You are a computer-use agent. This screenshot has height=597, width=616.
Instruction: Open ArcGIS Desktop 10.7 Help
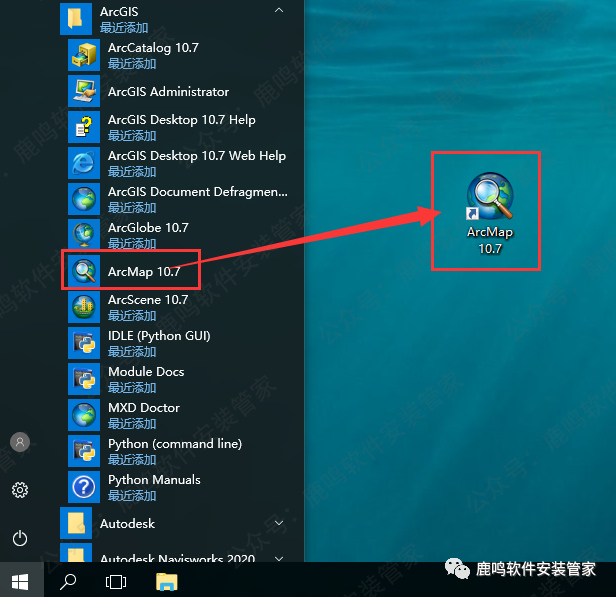click(180, 127)
